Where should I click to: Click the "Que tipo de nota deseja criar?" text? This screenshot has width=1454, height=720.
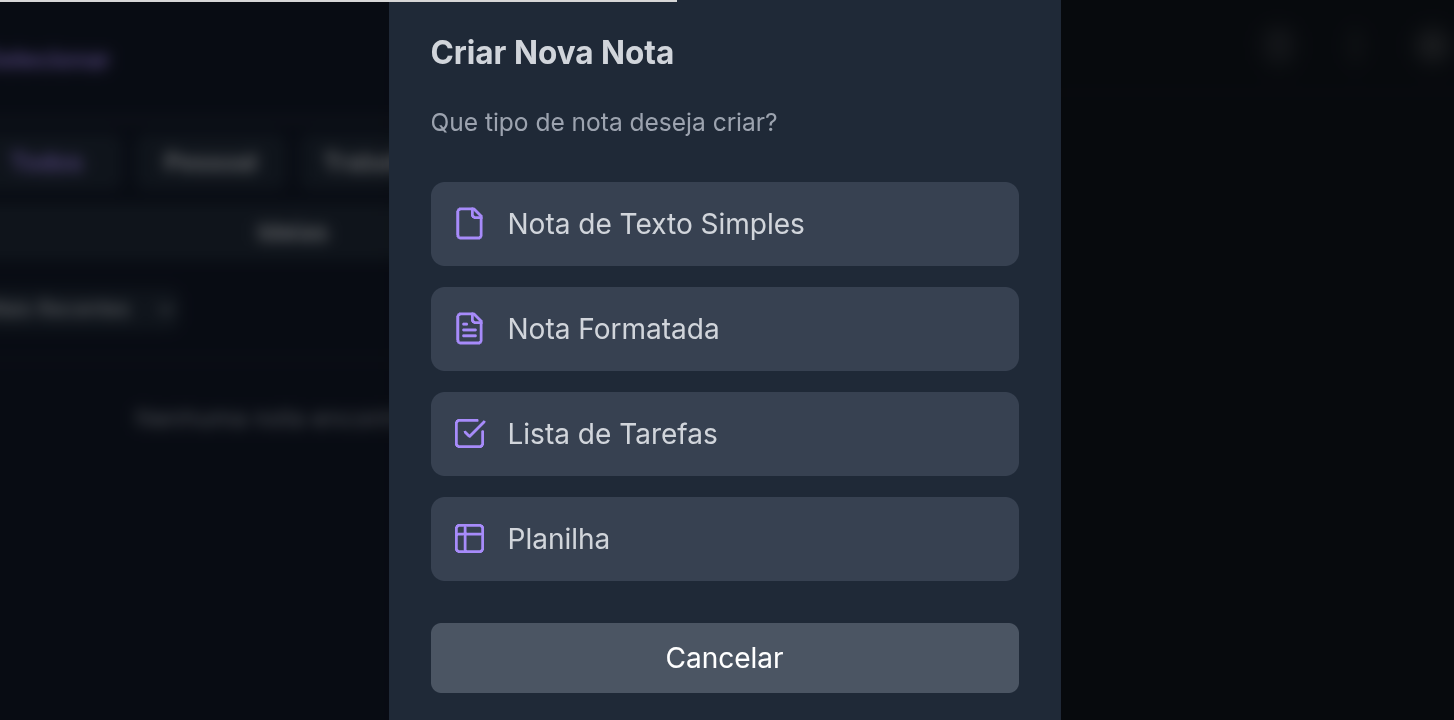(x=604, y=123)
